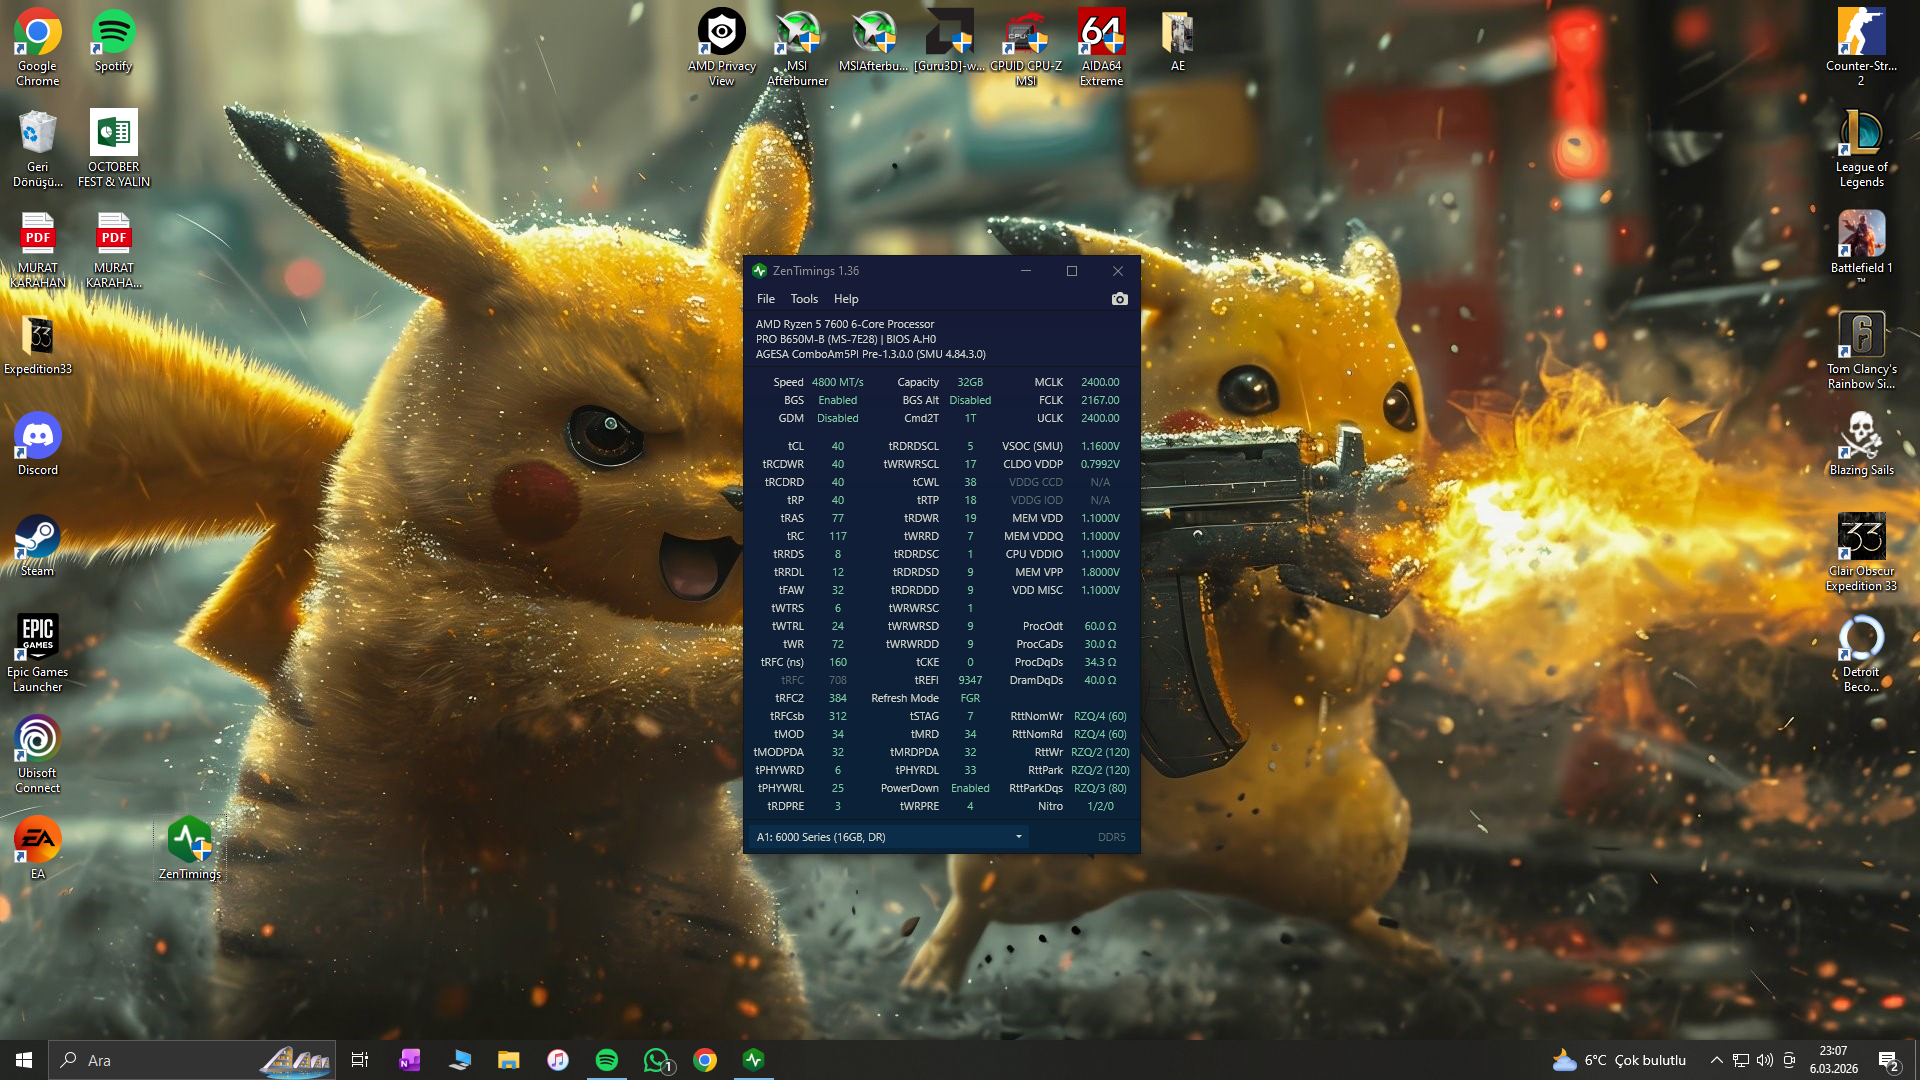The image size is (1920, 1080).
Task: Select the Discord desktop shortcut
Action: tap(37, 445)
